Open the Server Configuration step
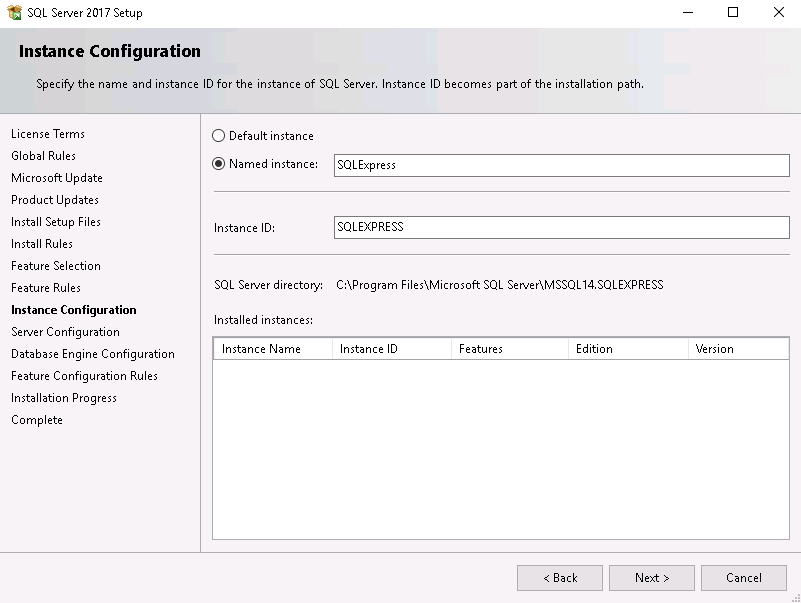This screenshot has width=801, height=603. coord(65,332)
